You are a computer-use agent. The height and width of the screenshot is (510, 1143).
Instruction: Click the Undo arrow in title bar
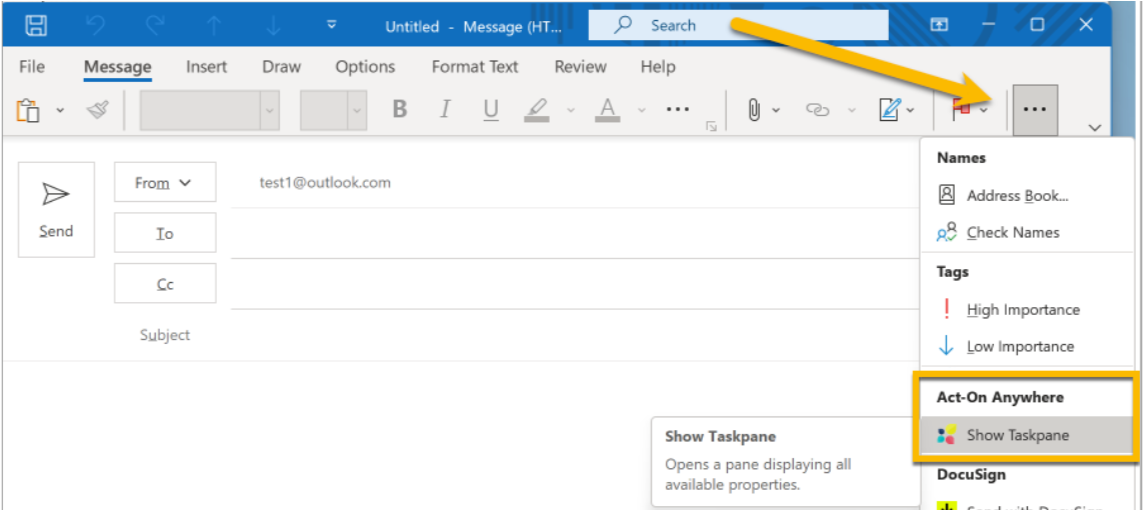tap(96, 26)
